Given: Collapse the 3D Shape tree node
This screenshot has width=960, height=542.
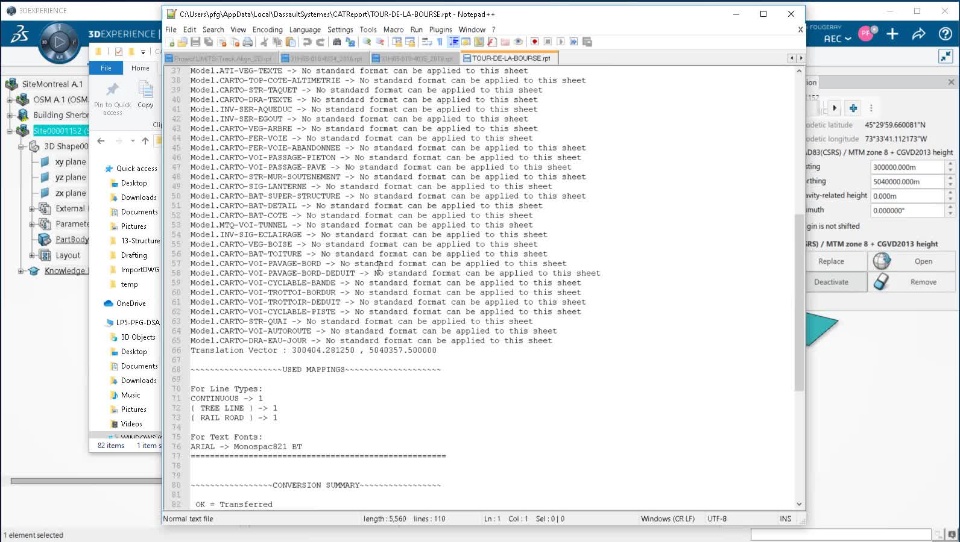Looking at the screenshot, I should coord(21,146).
